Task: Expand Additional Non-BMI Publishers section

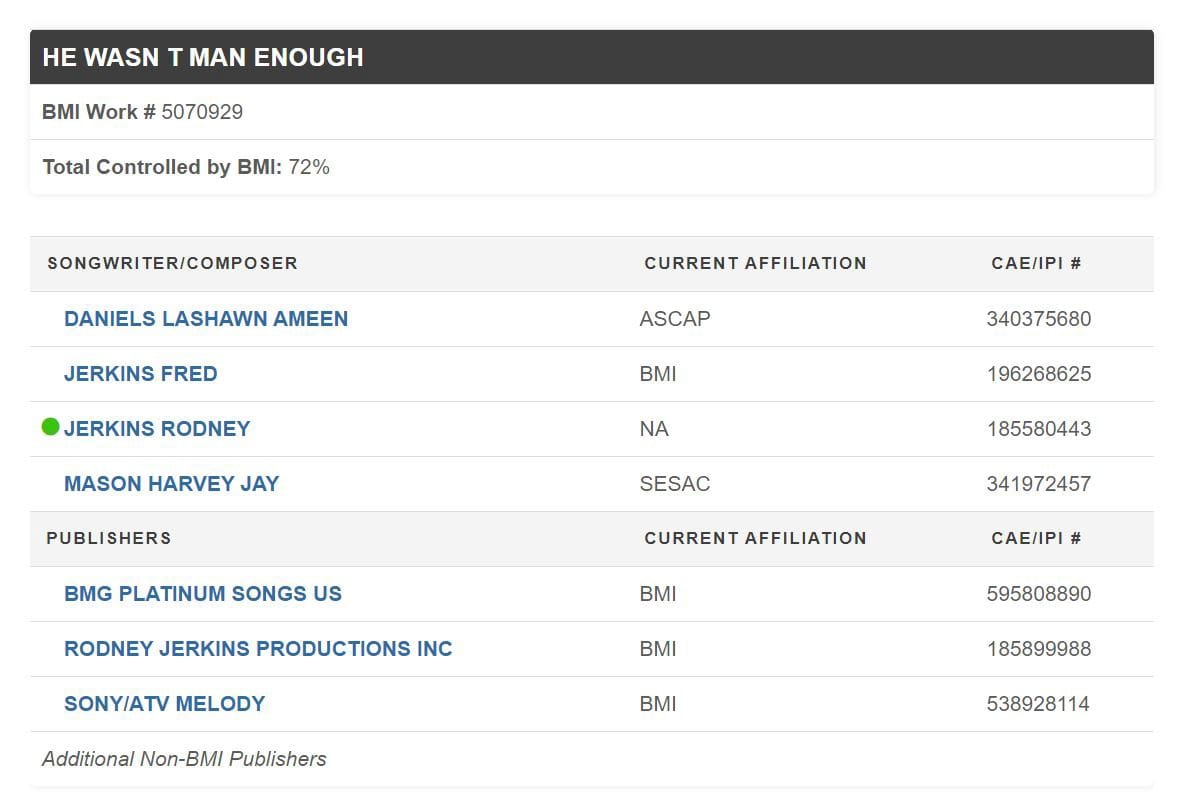Action: pos(184,759)
